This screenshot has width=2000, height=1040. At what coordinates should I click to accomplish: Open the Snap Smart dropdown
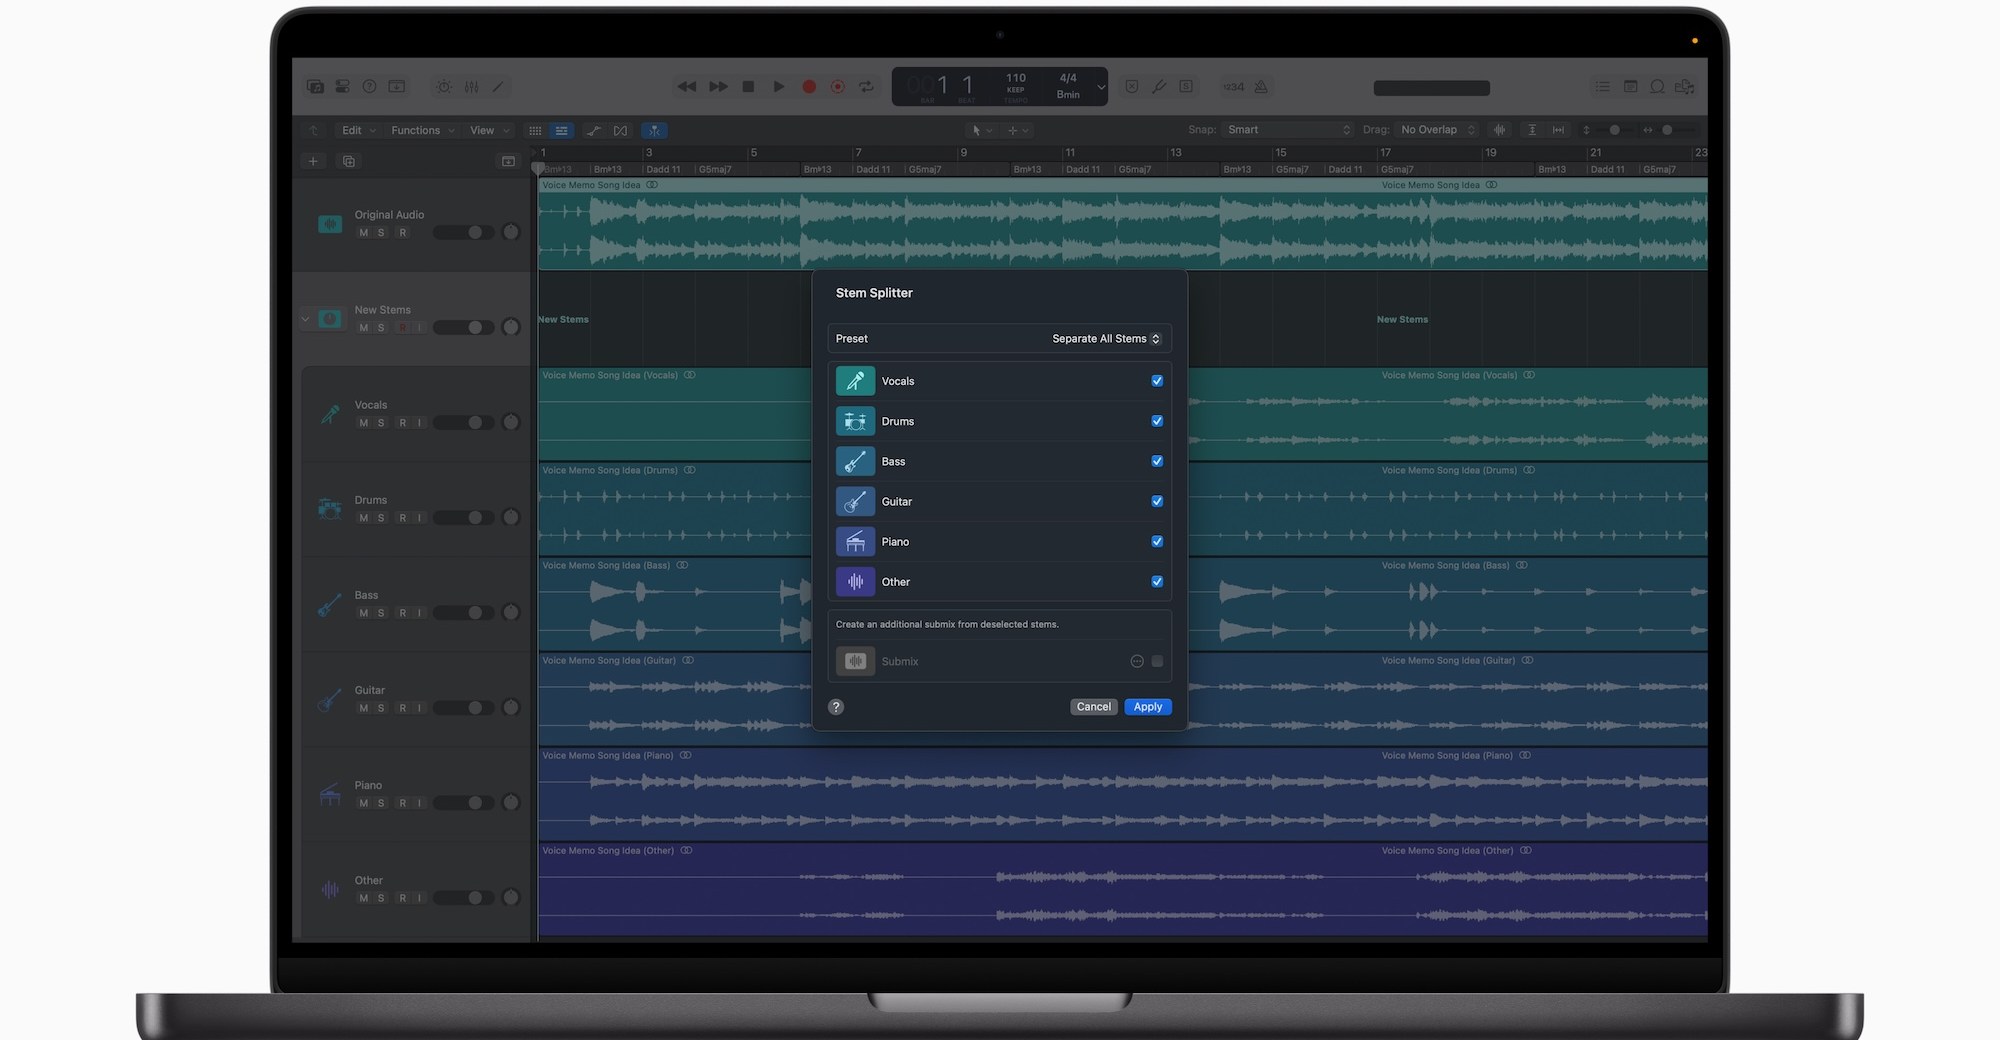[1289, 130]
